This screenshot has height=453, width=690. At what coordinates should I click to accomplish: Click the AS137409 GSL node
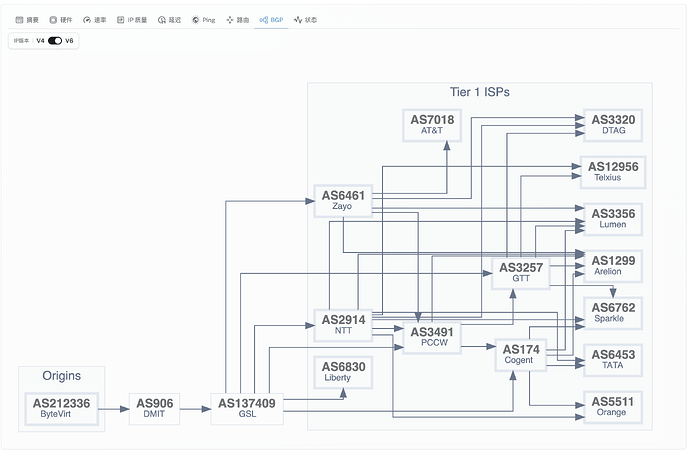247,409
